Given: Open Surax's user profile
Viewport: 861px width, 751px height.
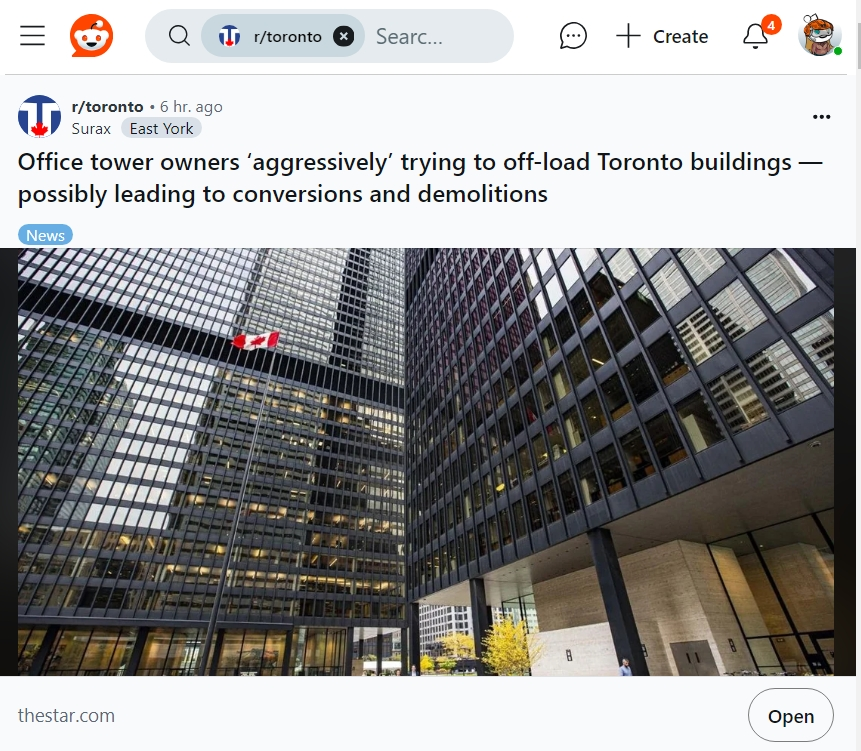Looking at the screenshot, I should tap(91, 128).
